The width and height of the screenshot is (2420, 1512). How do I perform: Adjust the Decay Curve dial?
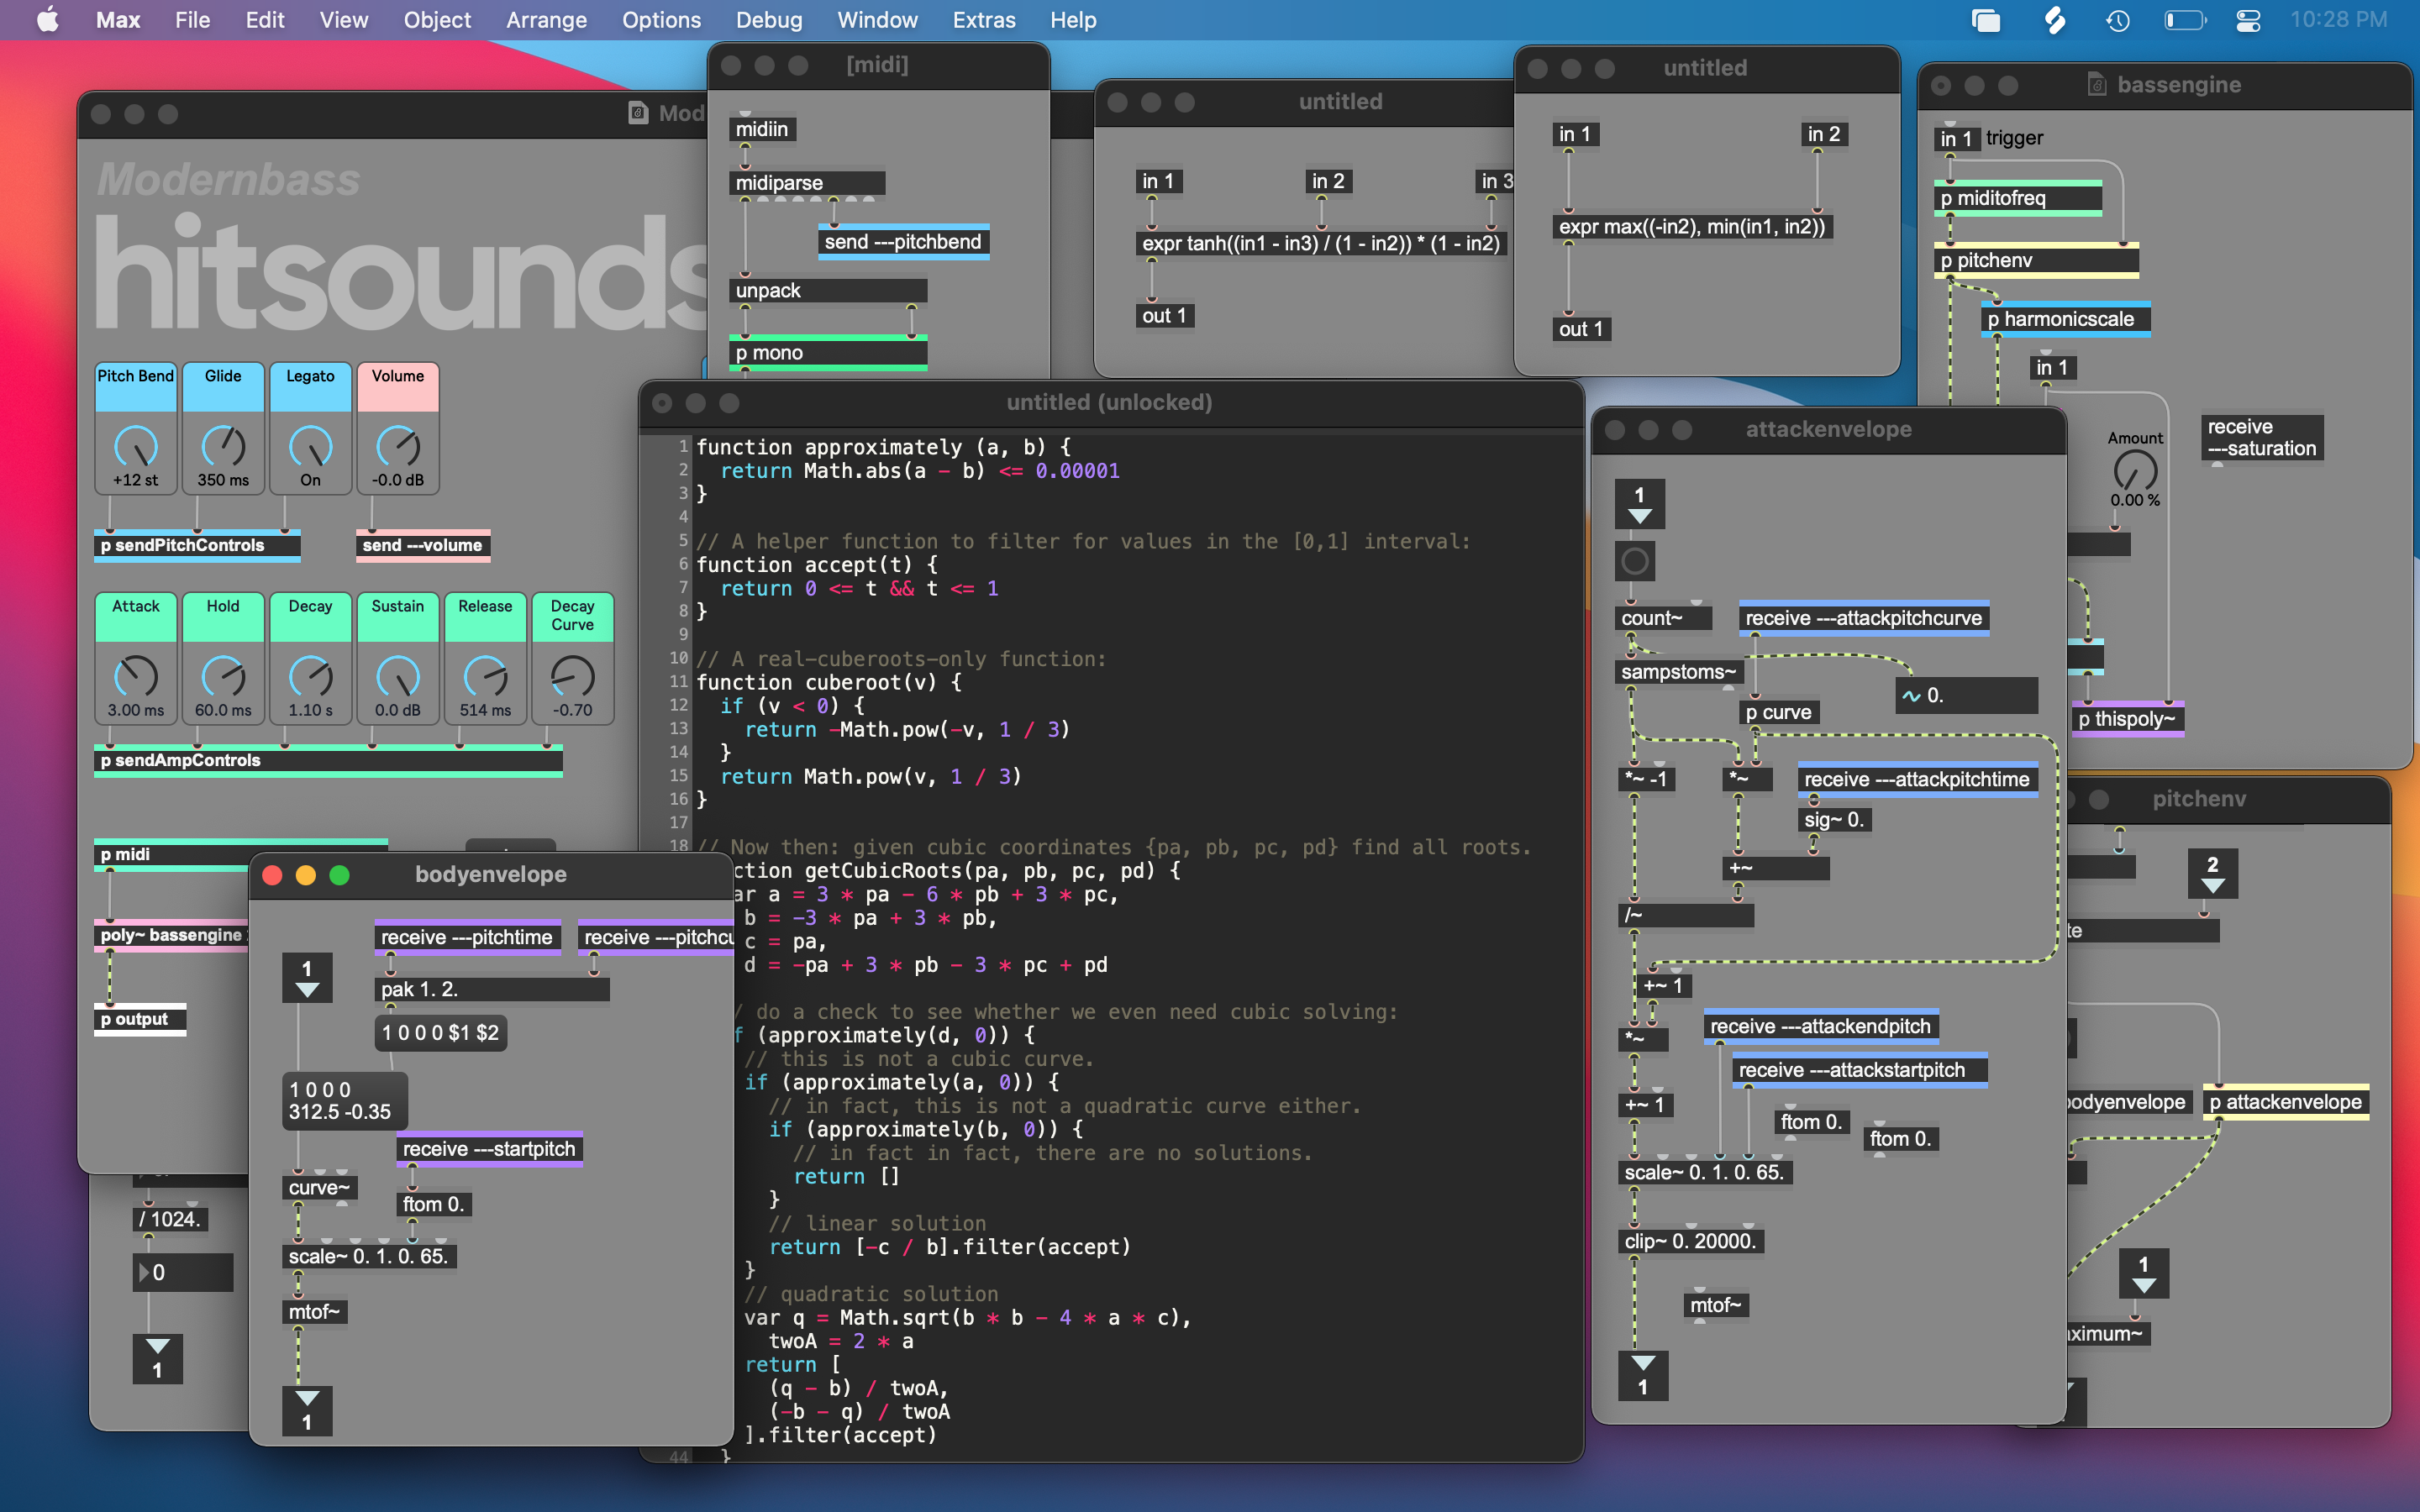pyautogui.click(x=572, y=677)
